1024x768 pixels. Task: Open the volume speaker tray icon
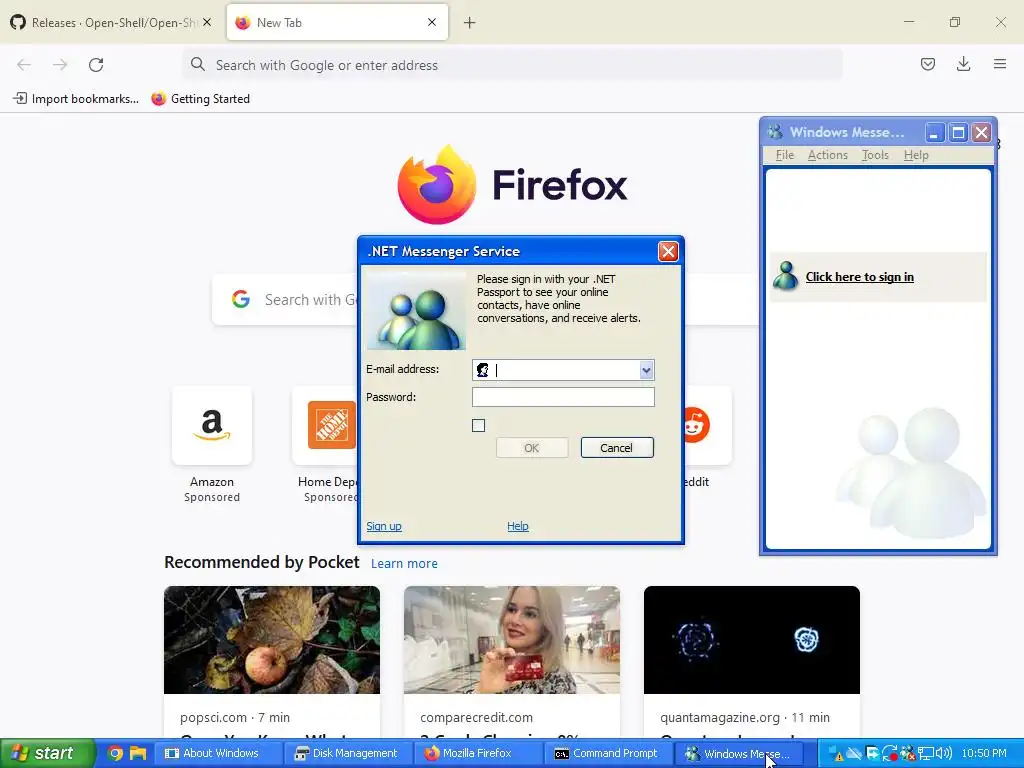944,754
